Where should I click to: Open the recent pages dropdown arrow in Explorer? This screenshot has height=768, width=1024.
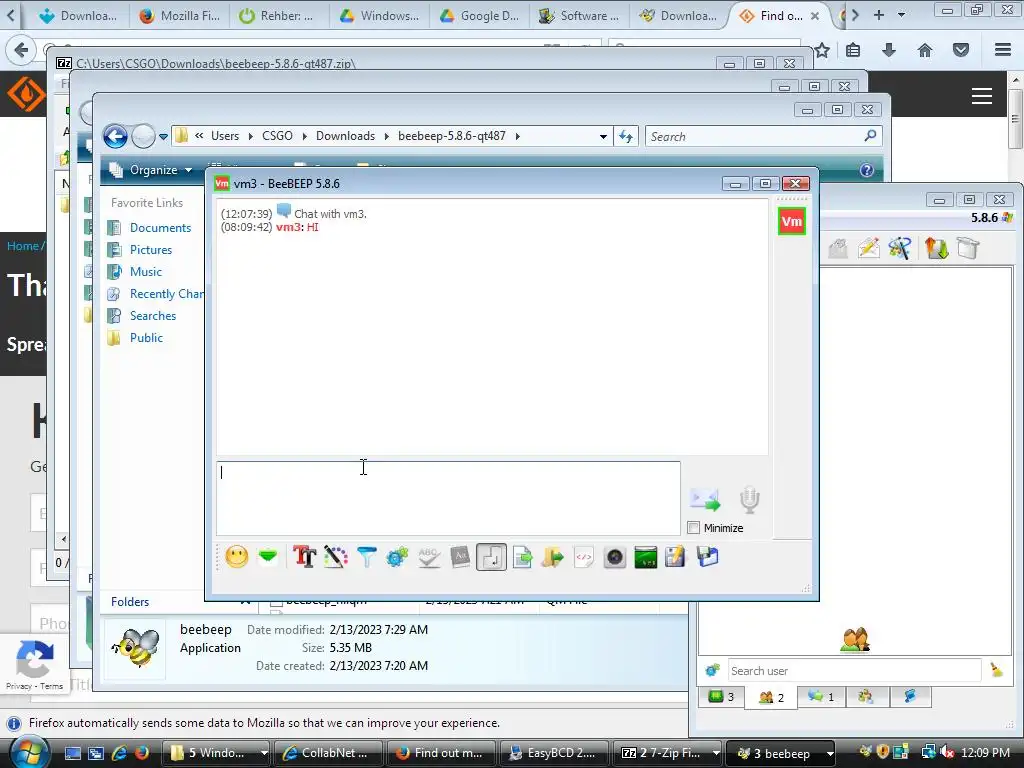[163, 136]
